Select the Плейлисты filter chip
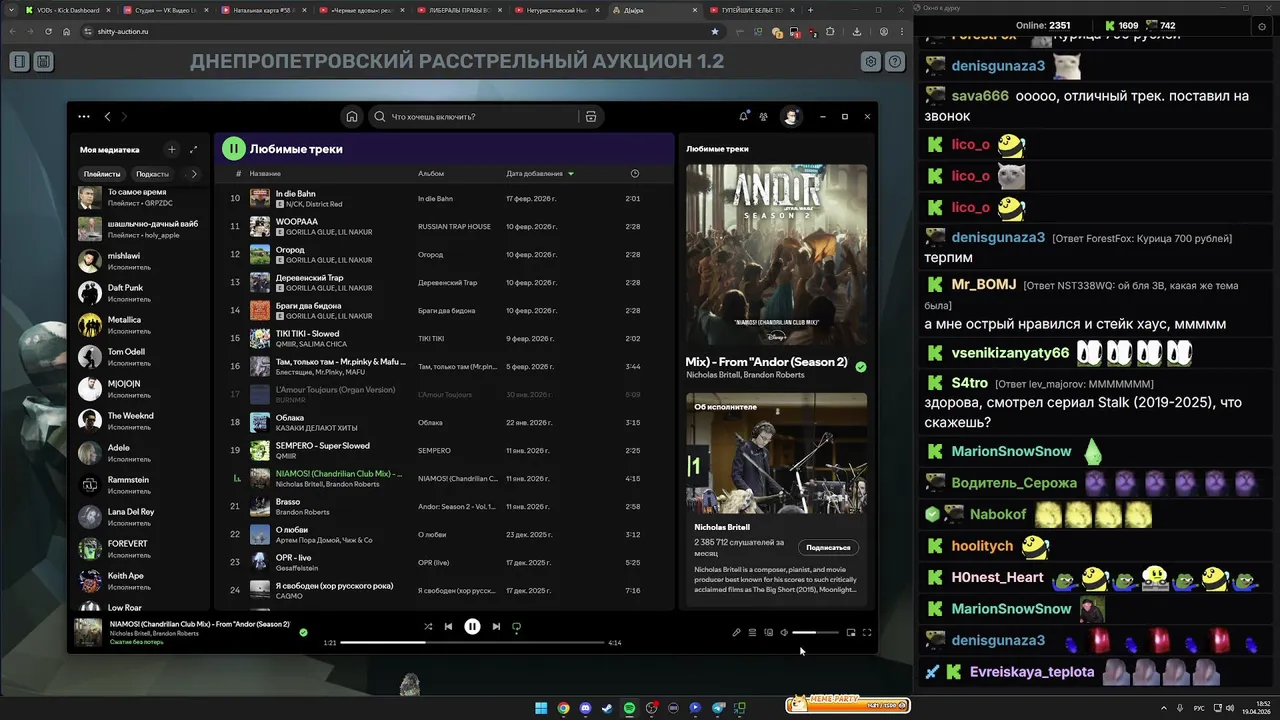This screenshot has height=720, width=1280. pos(102,174)
